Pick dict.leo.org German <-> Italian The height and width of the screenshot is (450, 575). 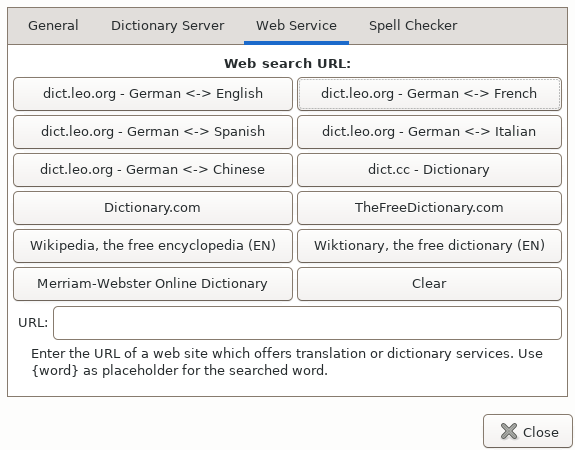pyautogui.click(x=429, y=132)
